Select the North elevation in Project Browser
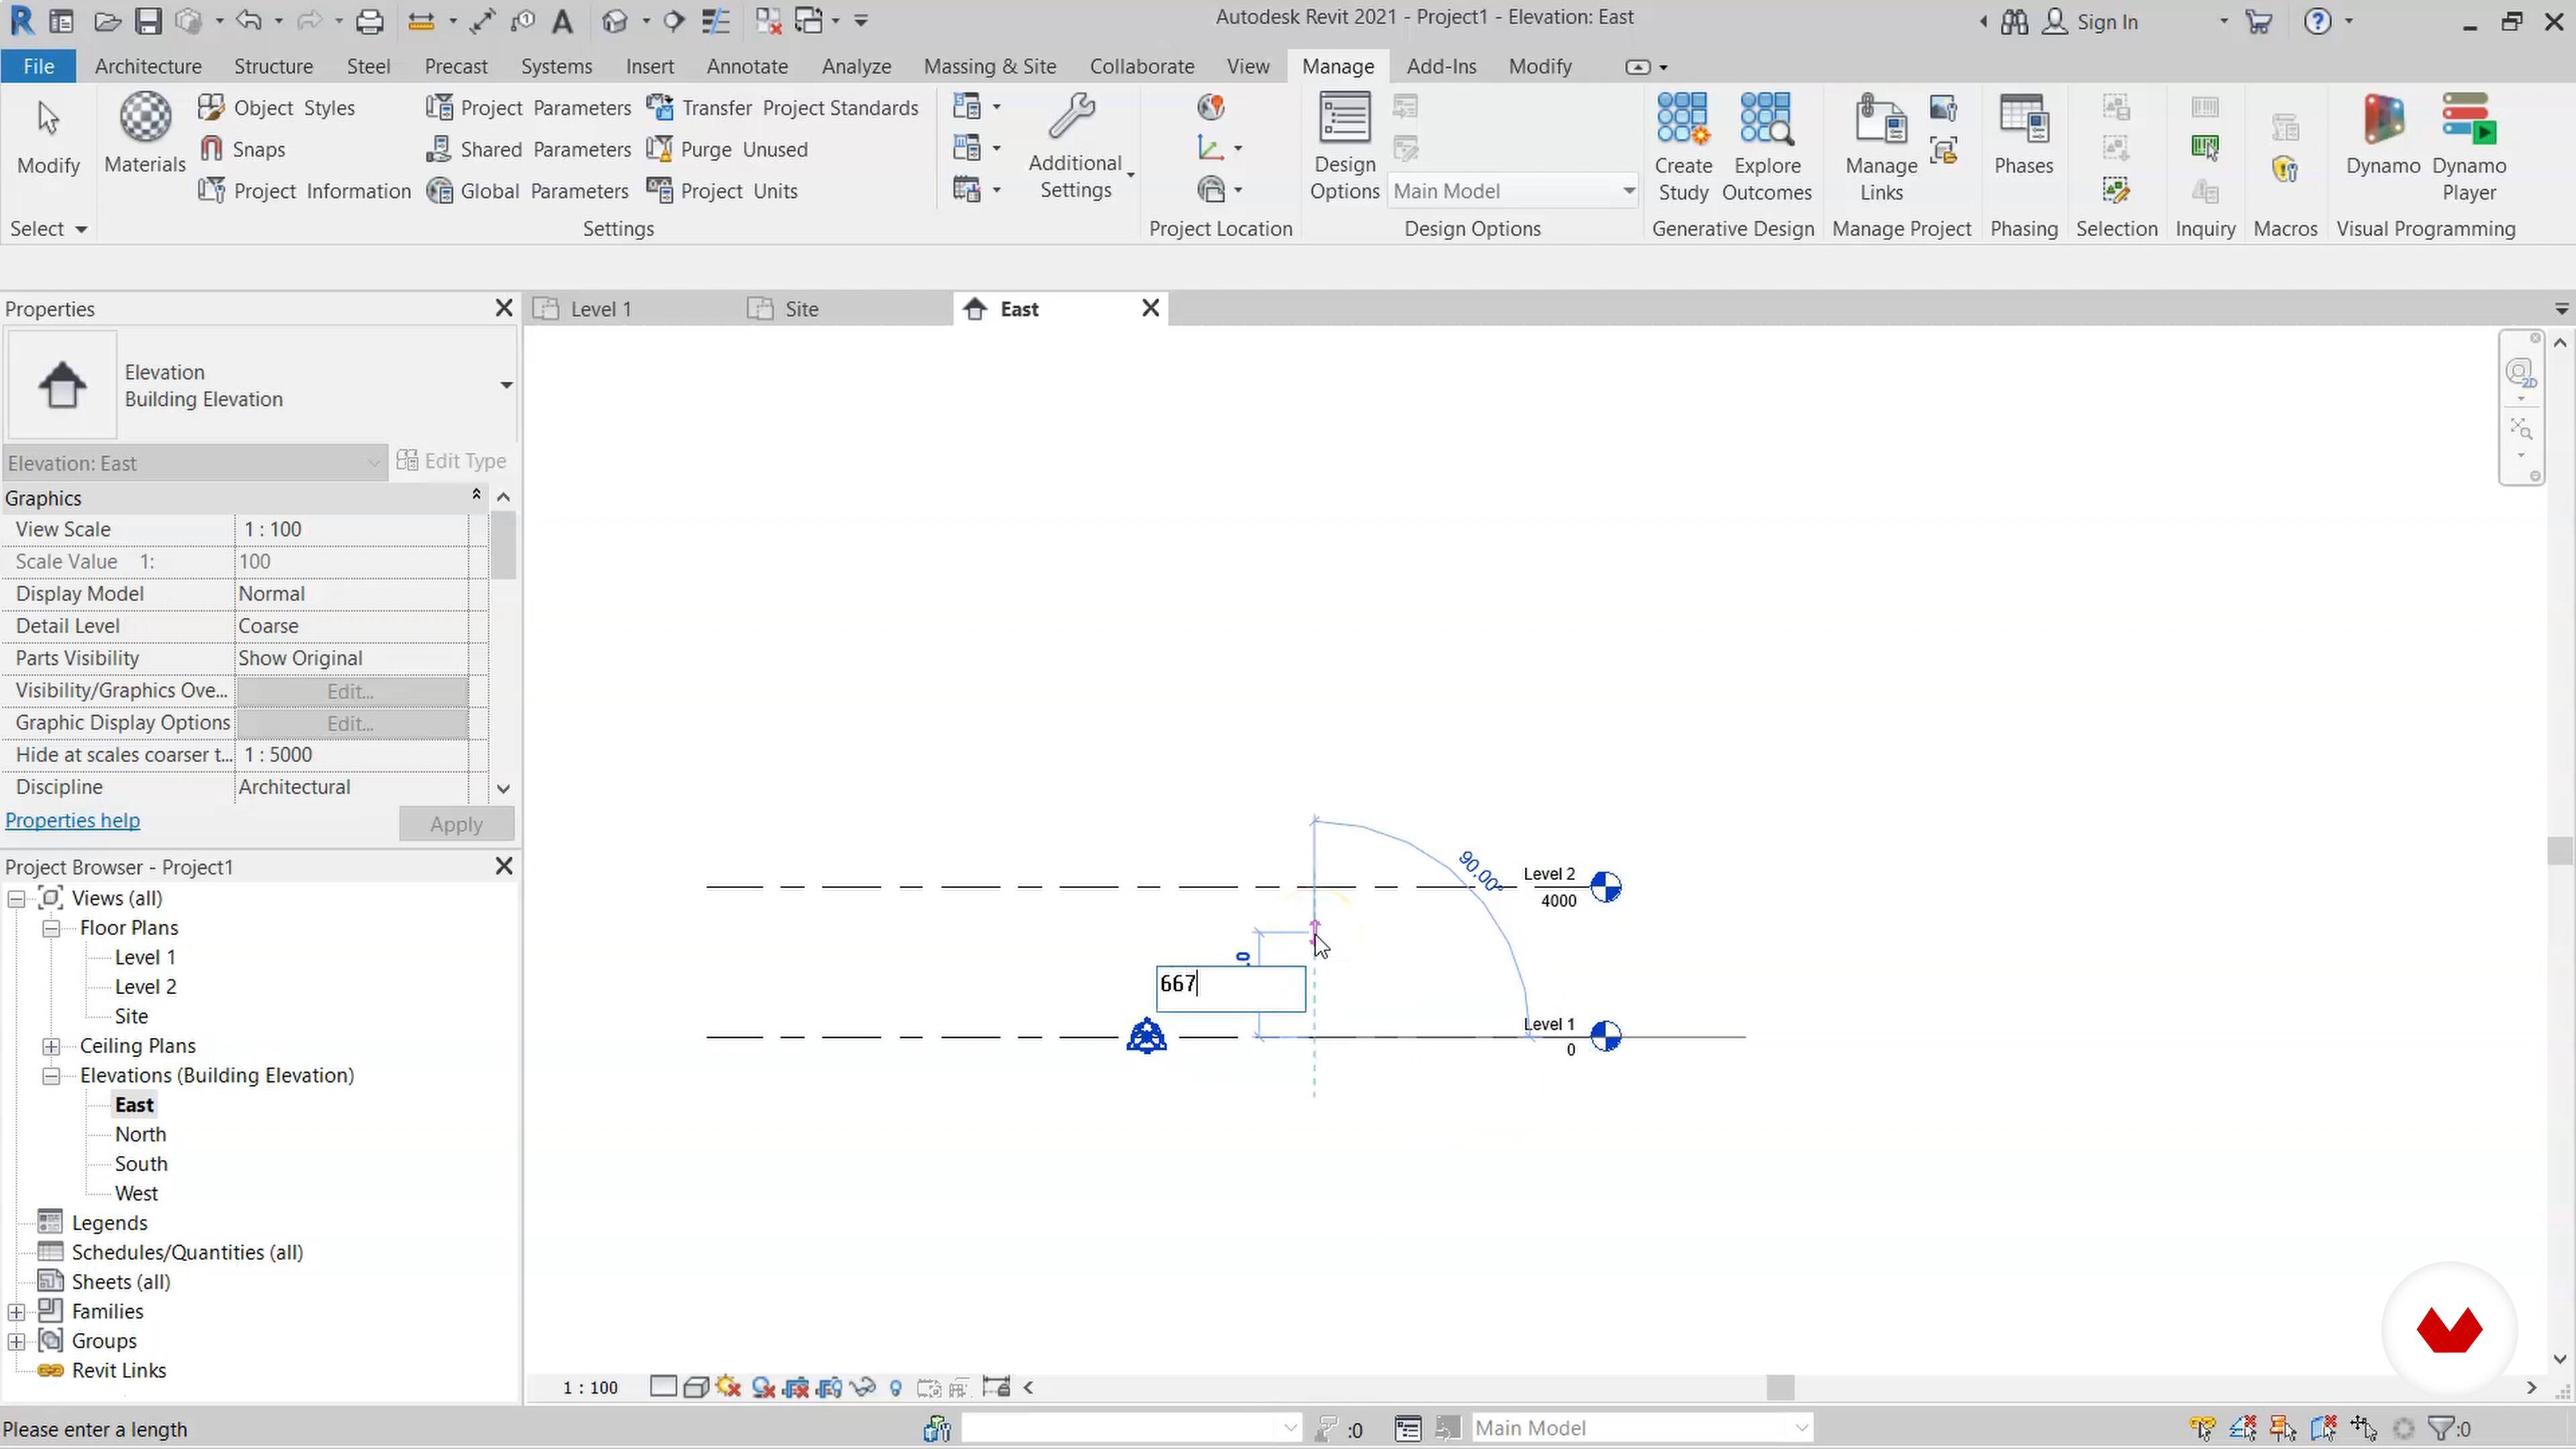Viewport: 2576px width, 1449px height. pos(140,1135)
